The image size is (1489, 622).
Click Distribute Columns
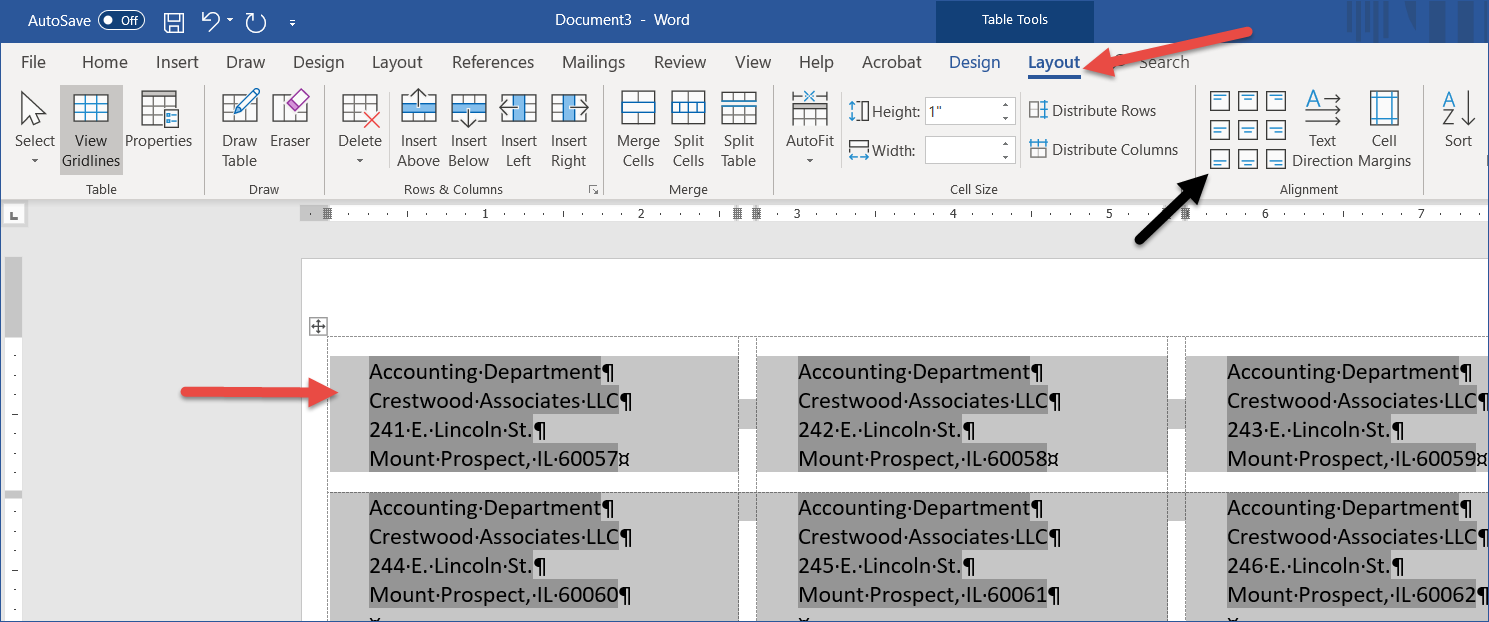click(1103, 150)
